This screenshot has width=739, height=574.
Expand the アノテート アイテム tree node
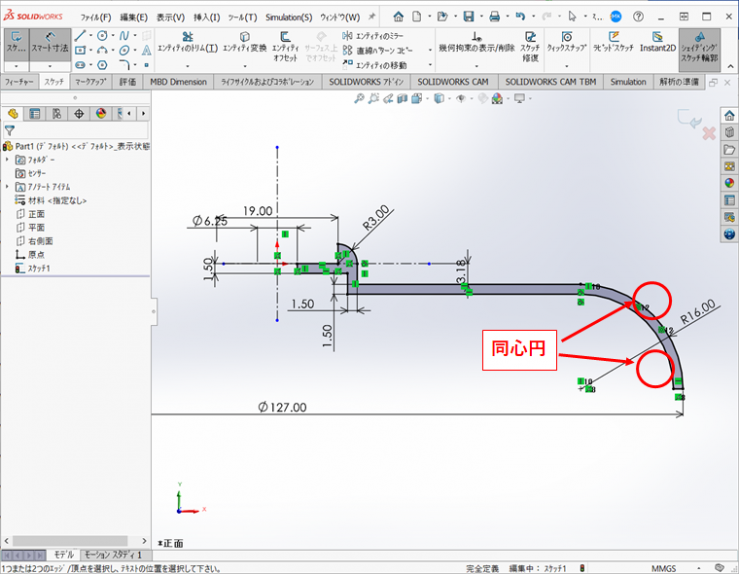(8, 187)
